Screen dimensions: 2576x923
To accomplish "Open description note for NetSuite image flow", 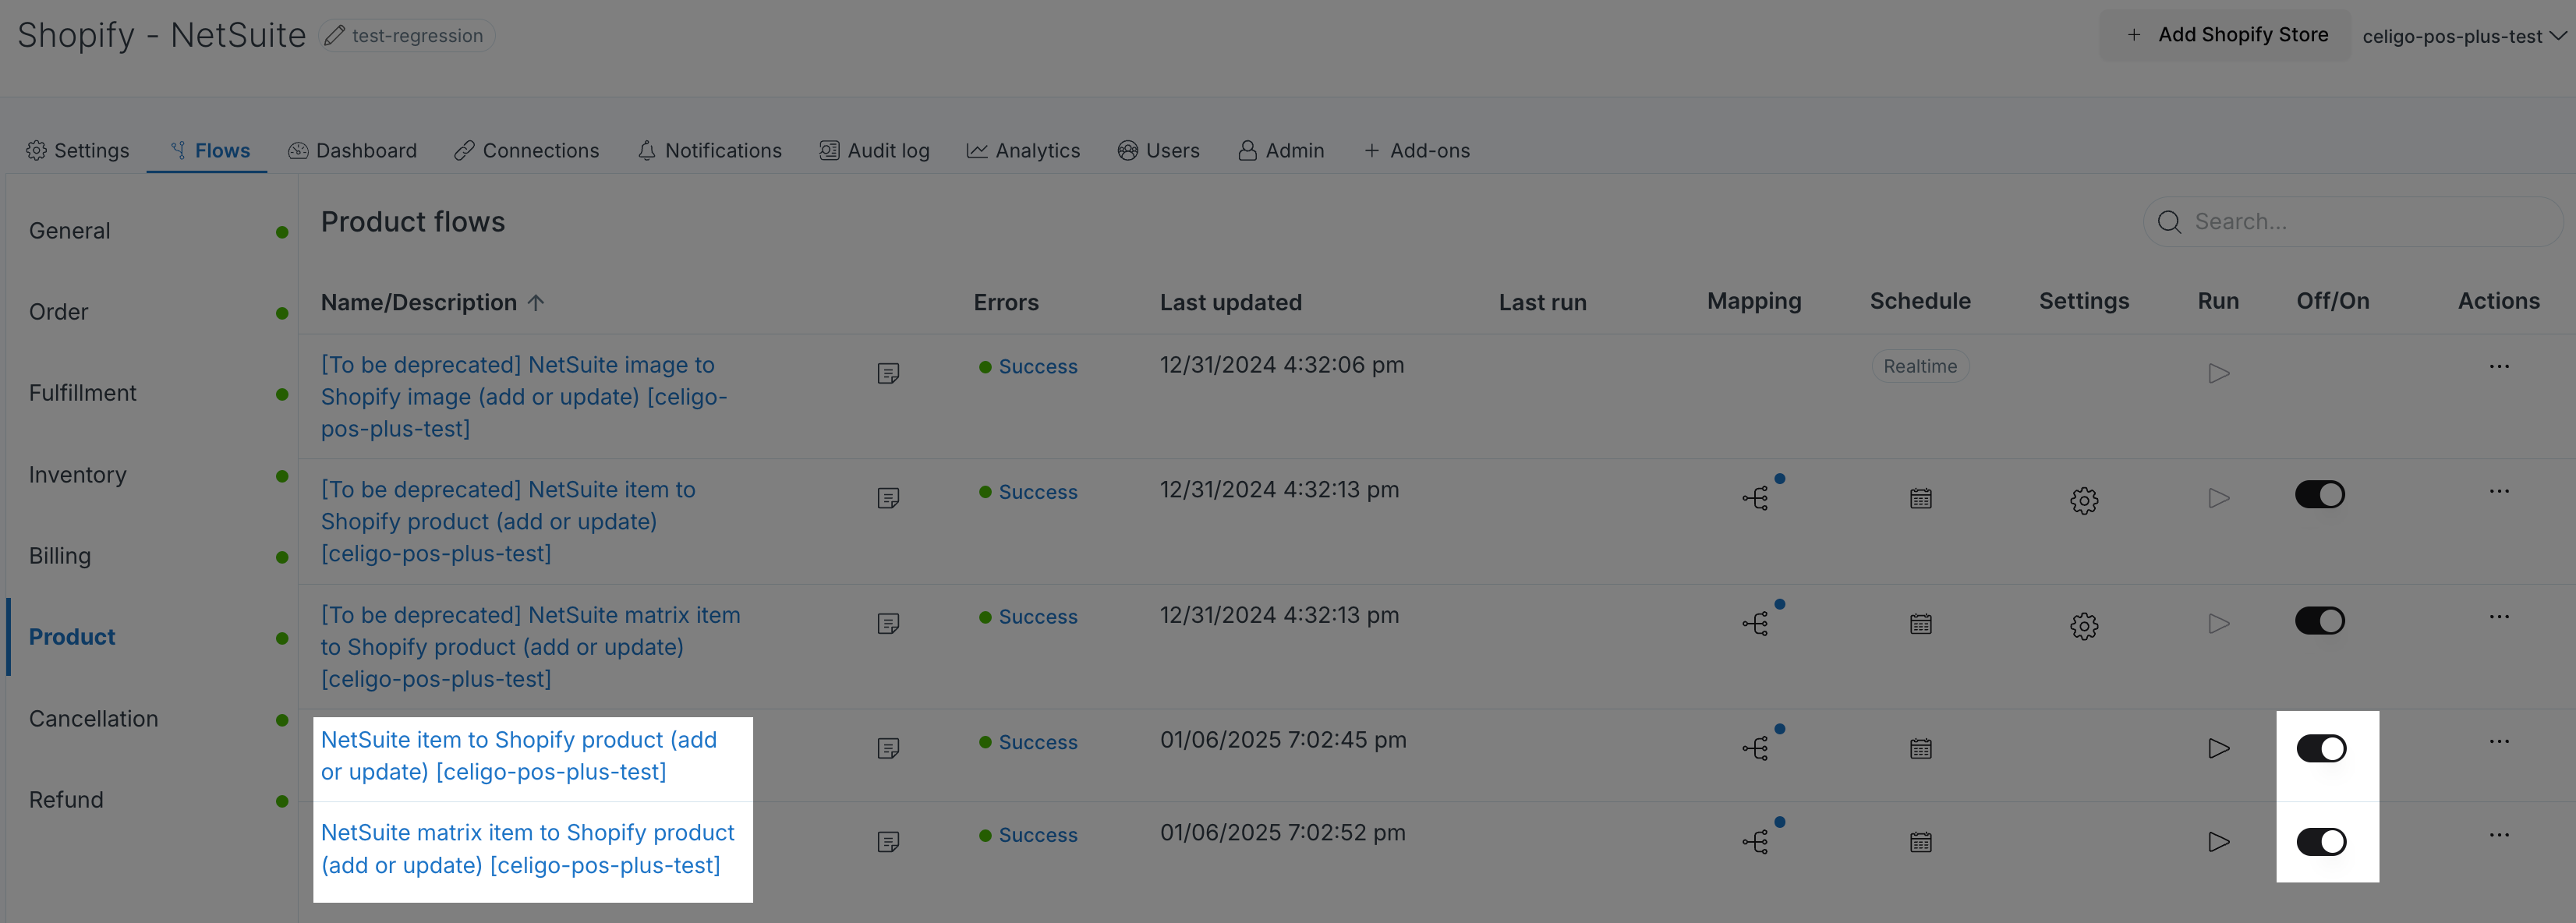I will click(x=888, y=373).
